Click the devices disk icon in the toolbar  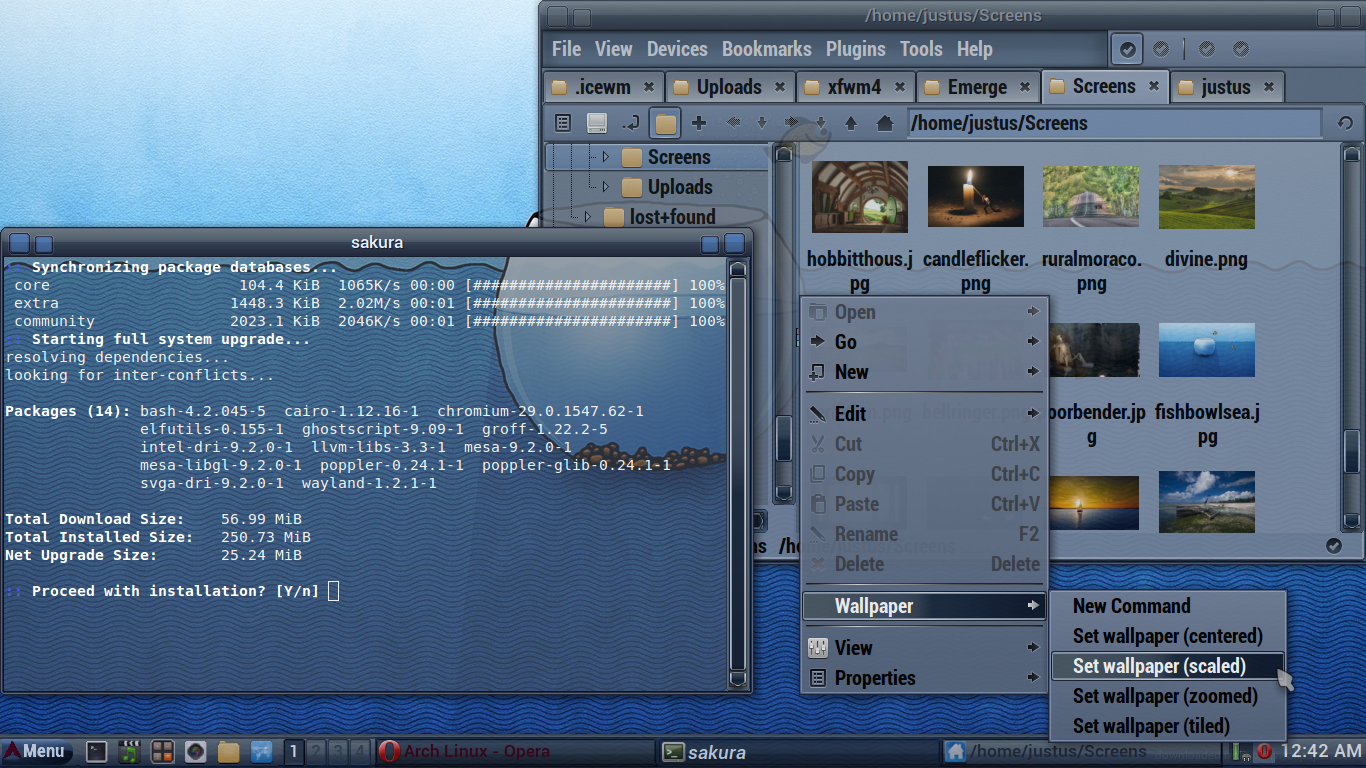coord(597,123)
